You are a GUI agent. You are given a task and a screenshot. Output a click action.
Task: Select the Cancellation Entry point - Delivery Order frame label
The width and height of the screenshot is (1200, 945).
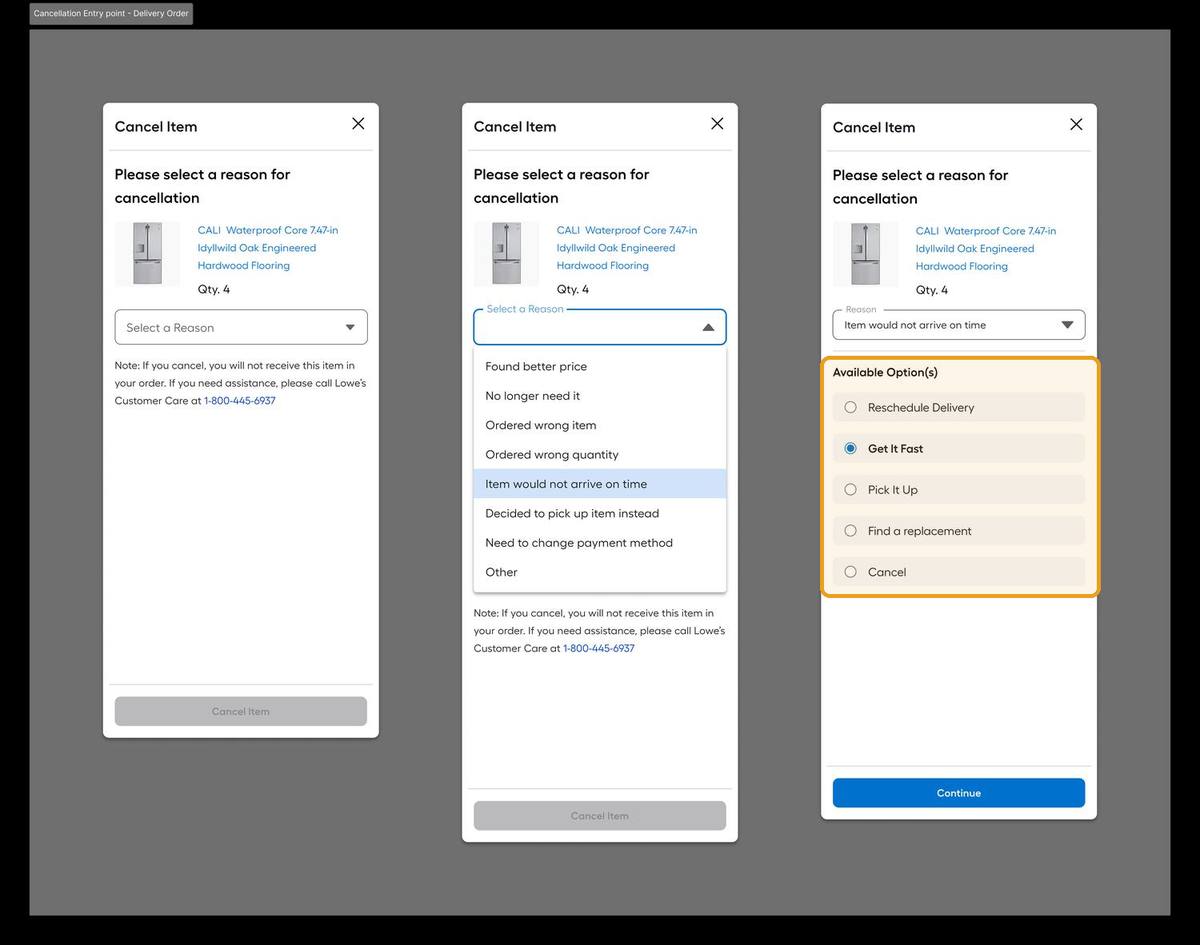tap(111, 14)
